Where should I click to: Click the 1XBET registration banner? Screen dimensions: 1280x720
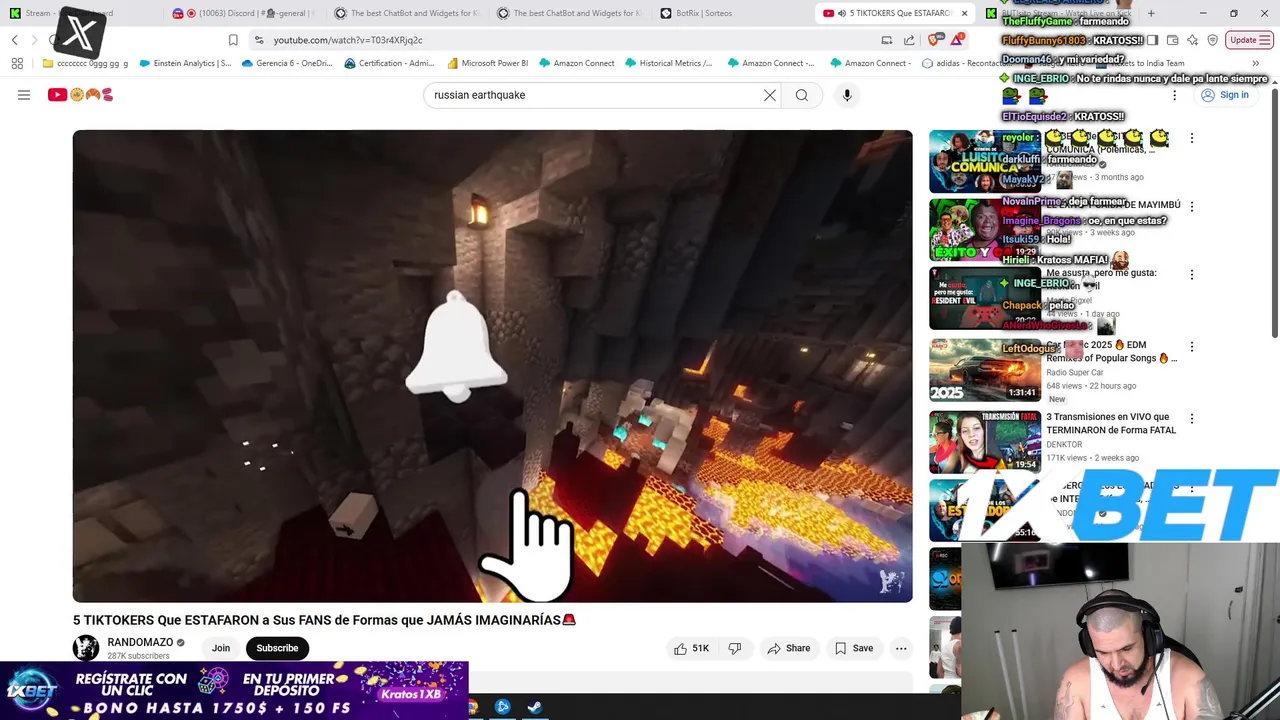234,690
